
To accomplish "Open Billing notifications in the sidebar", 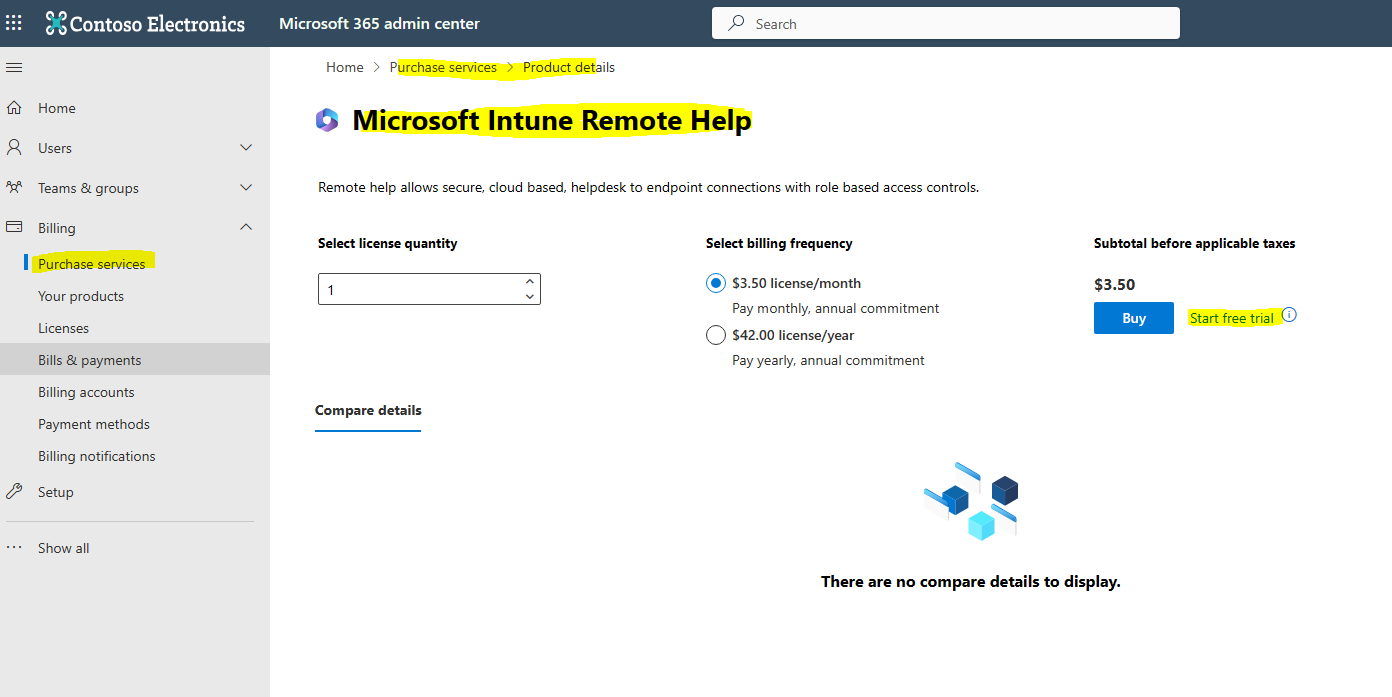I will pos(97,456).
